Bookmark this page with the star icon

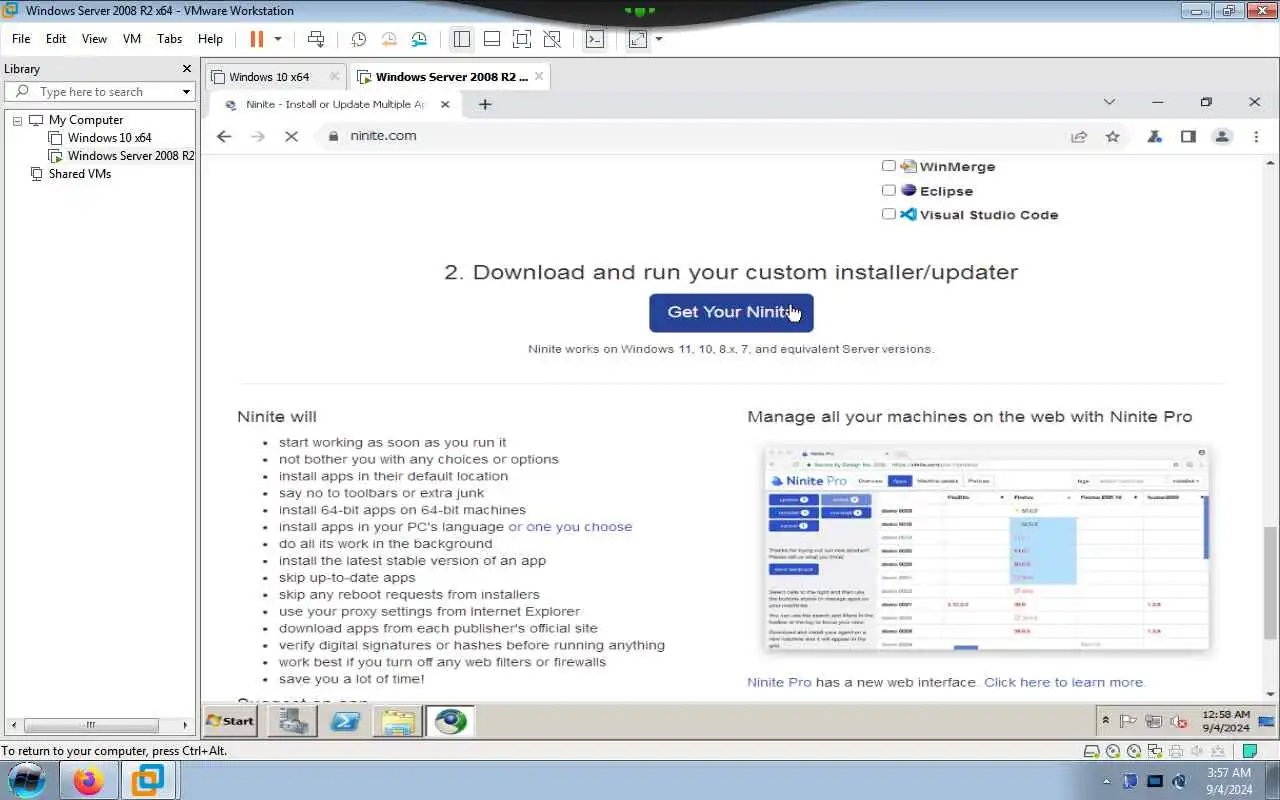point(1112,137)
